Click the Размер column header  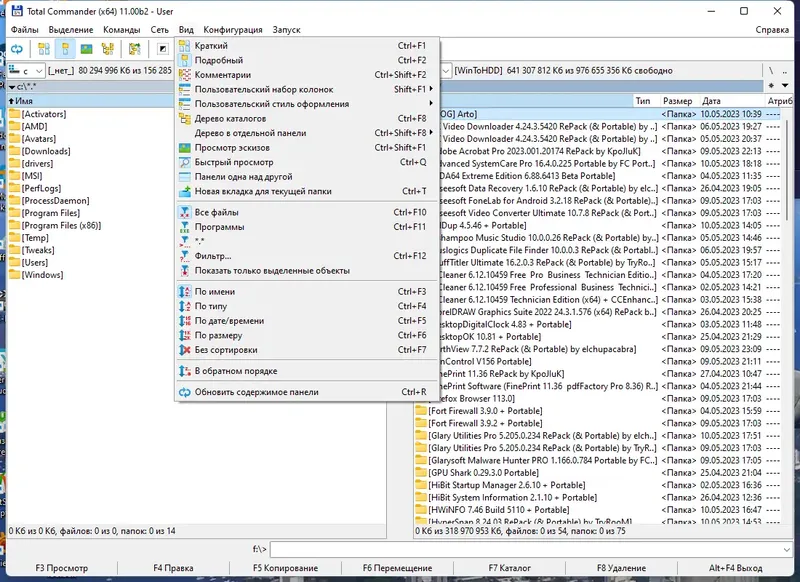(x=678, y=101)
